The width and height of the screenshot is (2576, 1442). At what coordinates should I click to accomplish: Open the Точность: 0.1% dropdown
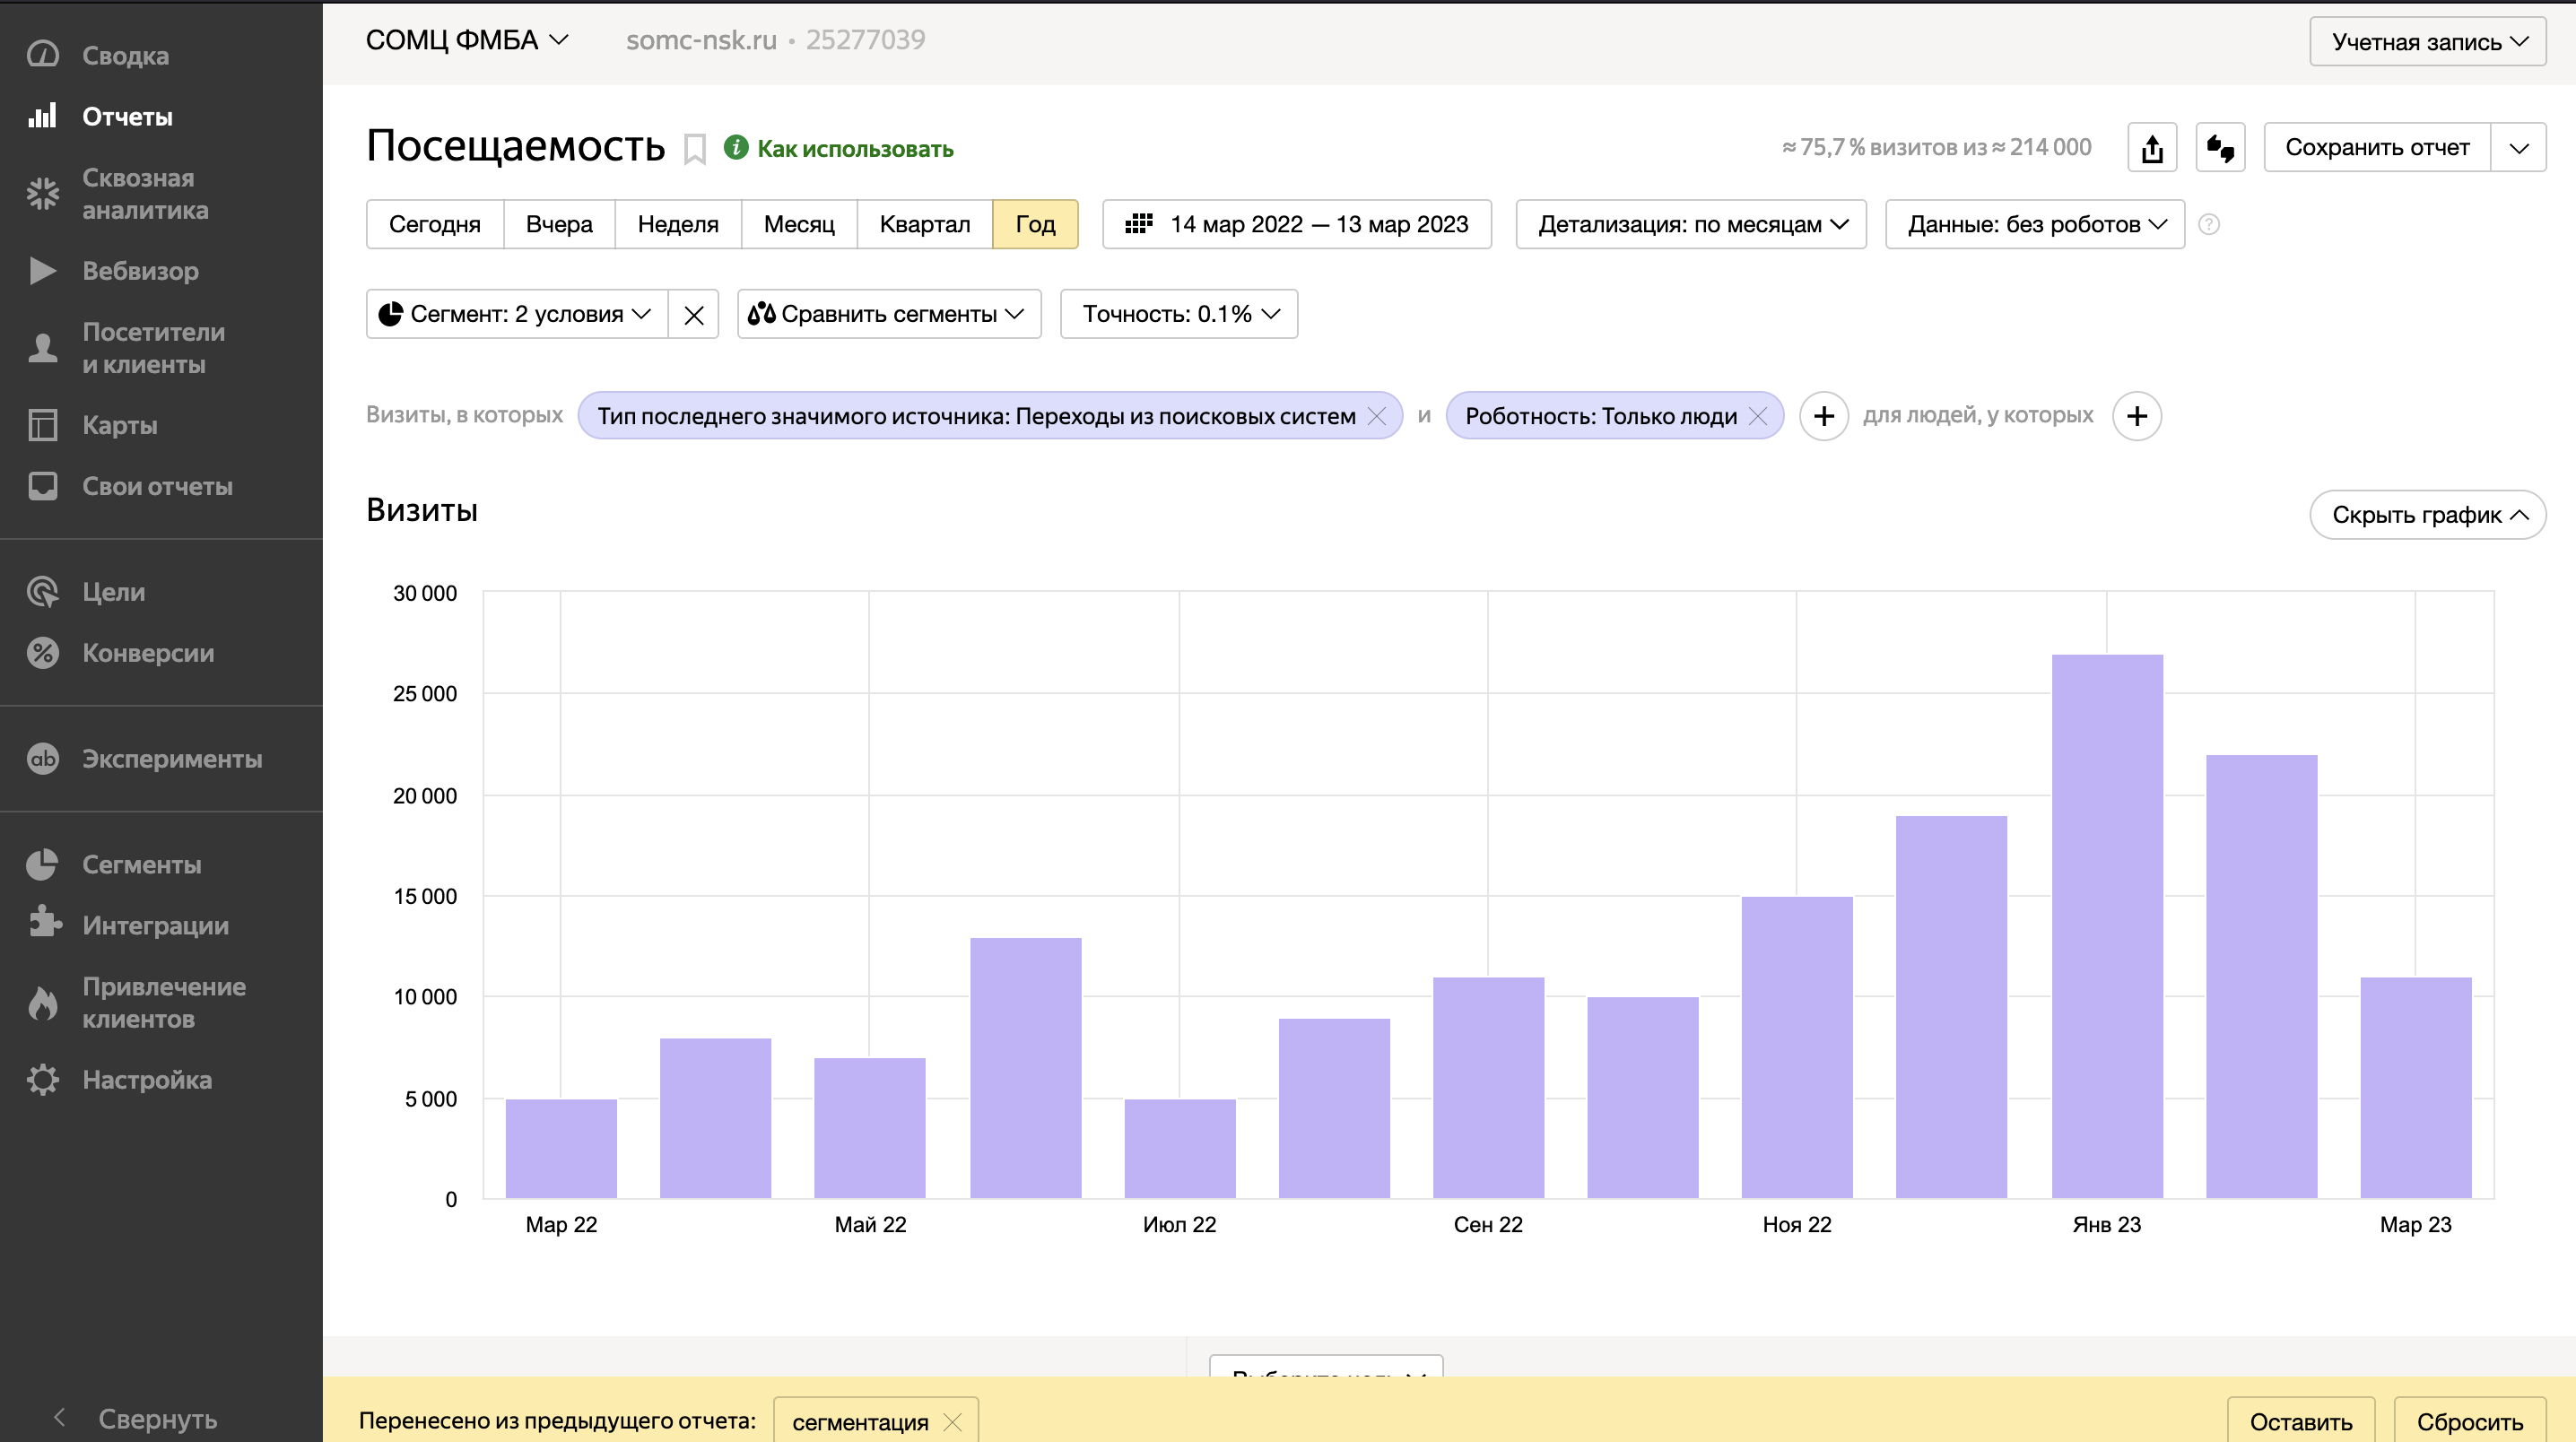[1179, 314]
